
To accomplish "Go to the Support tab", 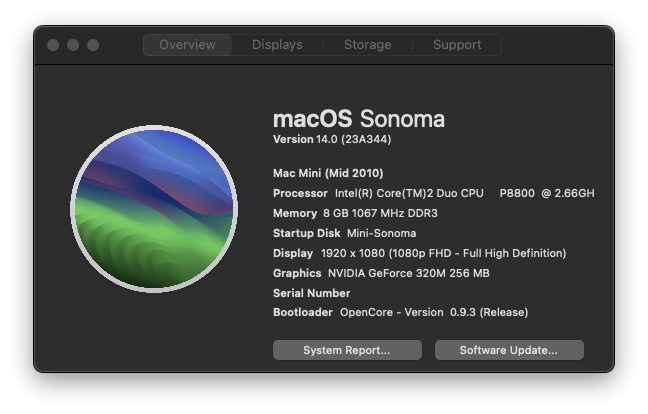I will click(x=457, y=45).
